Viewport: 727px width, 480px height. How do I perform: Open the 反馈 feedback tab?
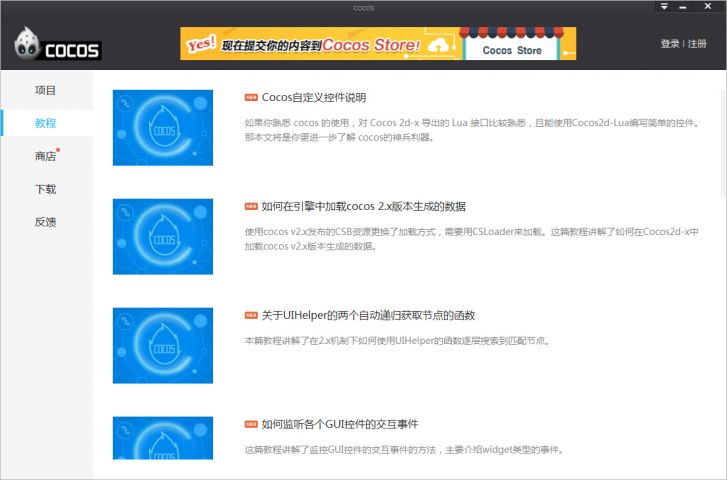tap(46, 222)
